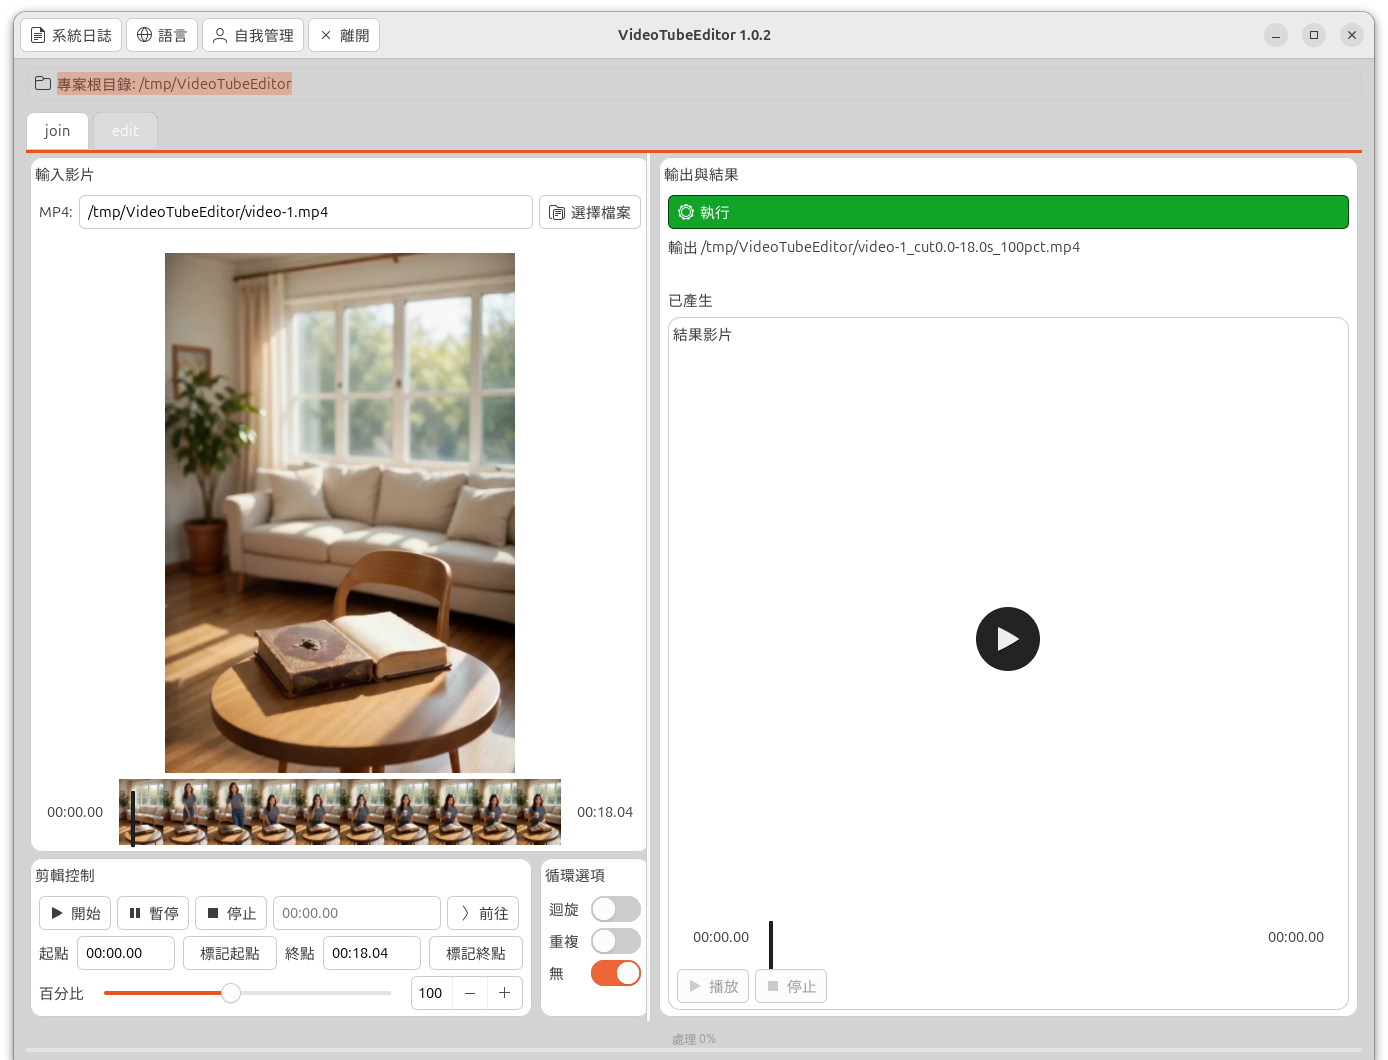Click the green 執行 run button

[1008, 212]
